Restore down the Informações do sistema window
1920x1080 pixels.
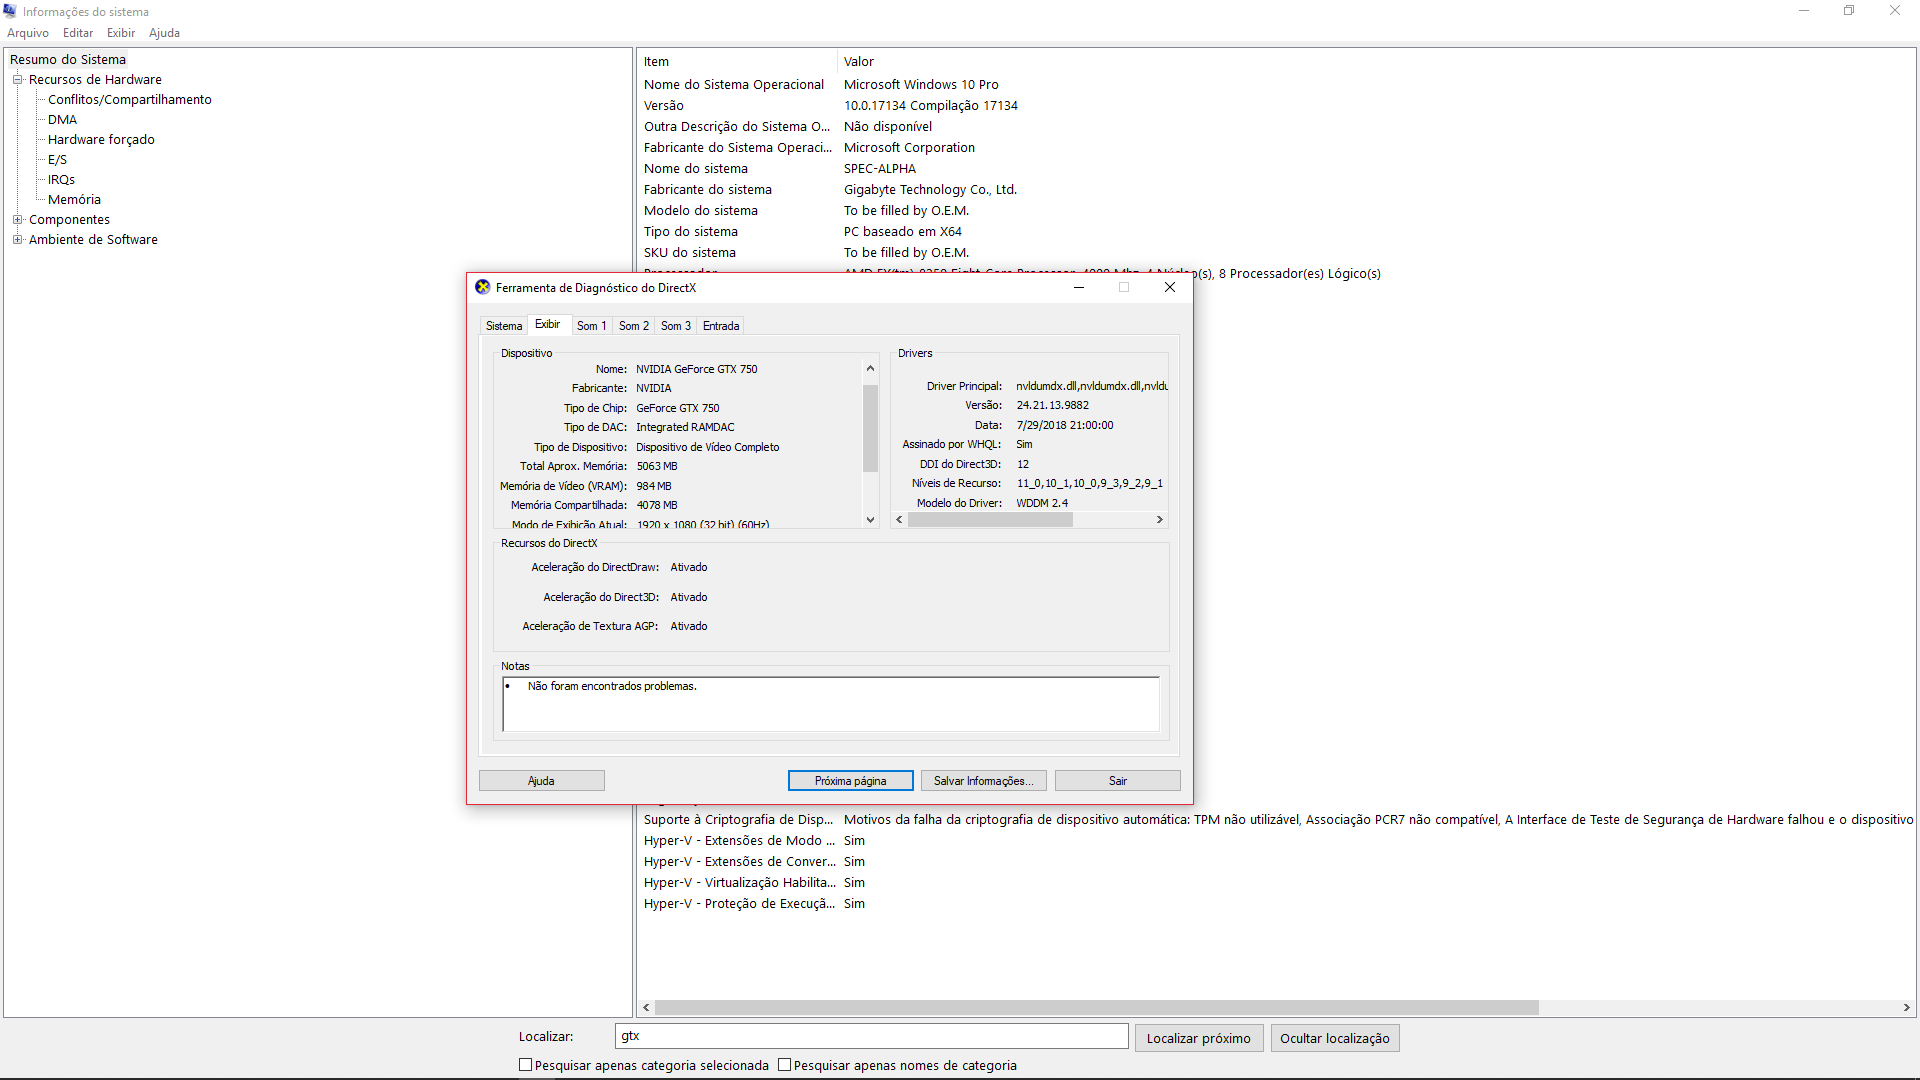(x=1849, y=11)
